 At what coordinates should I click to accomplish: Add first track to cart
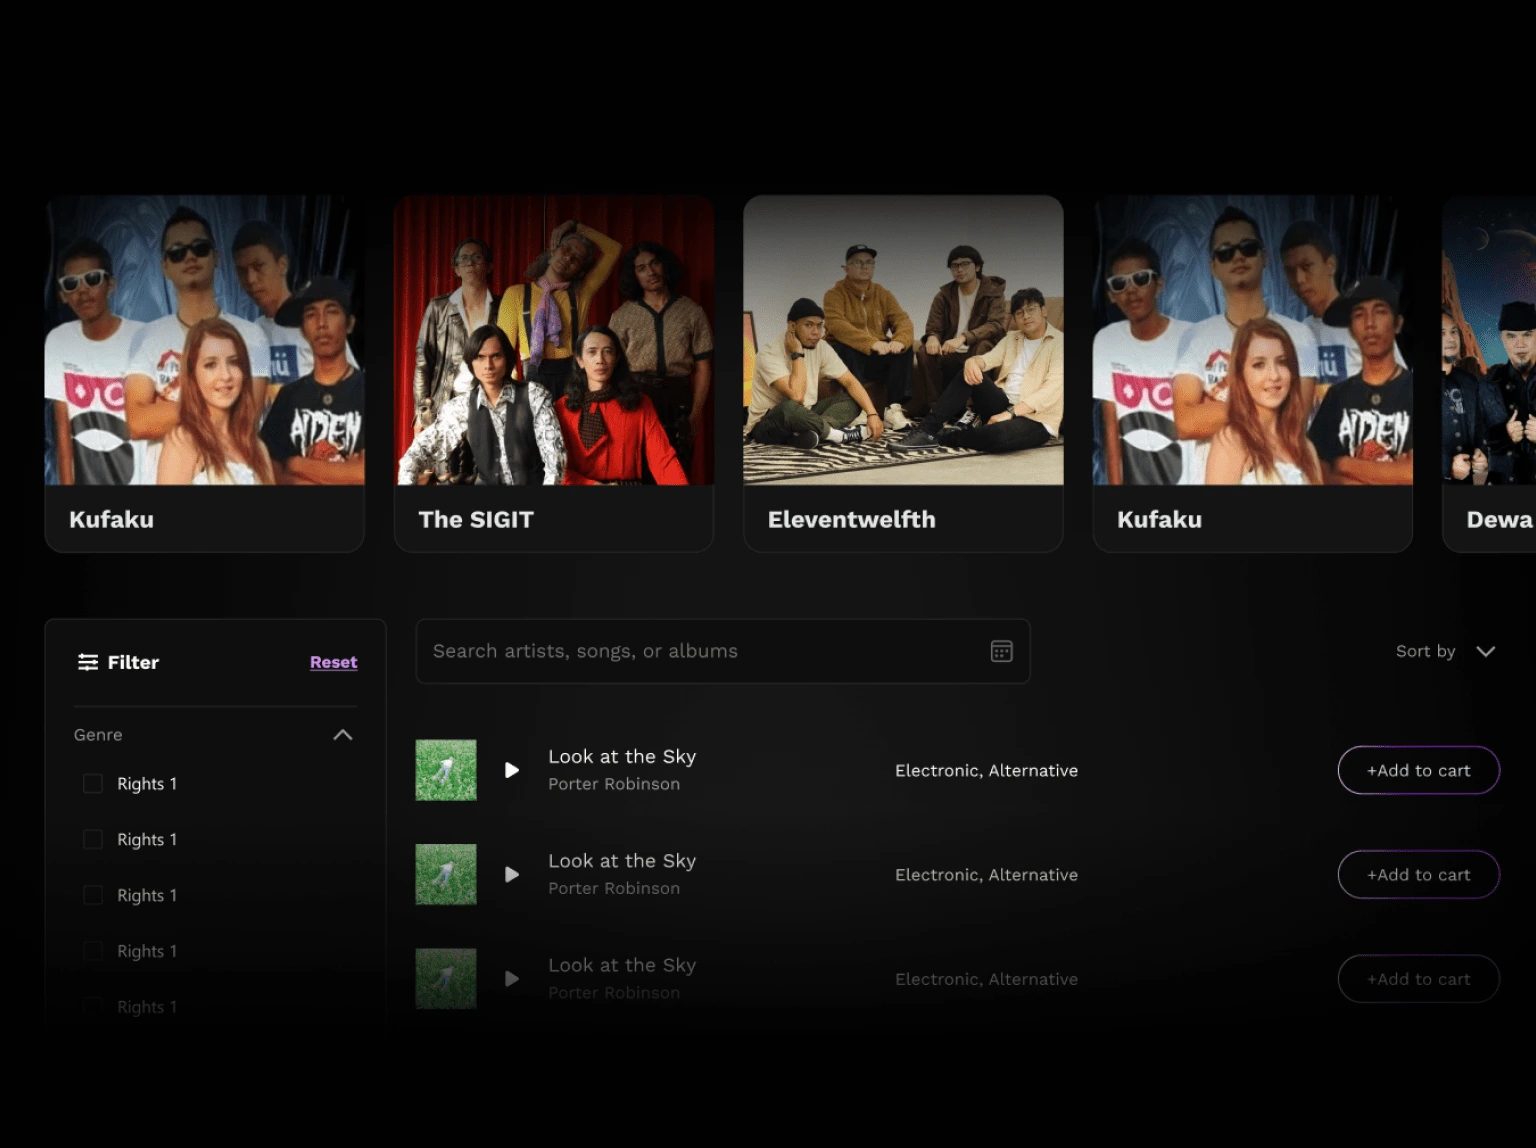point(1418,770)
